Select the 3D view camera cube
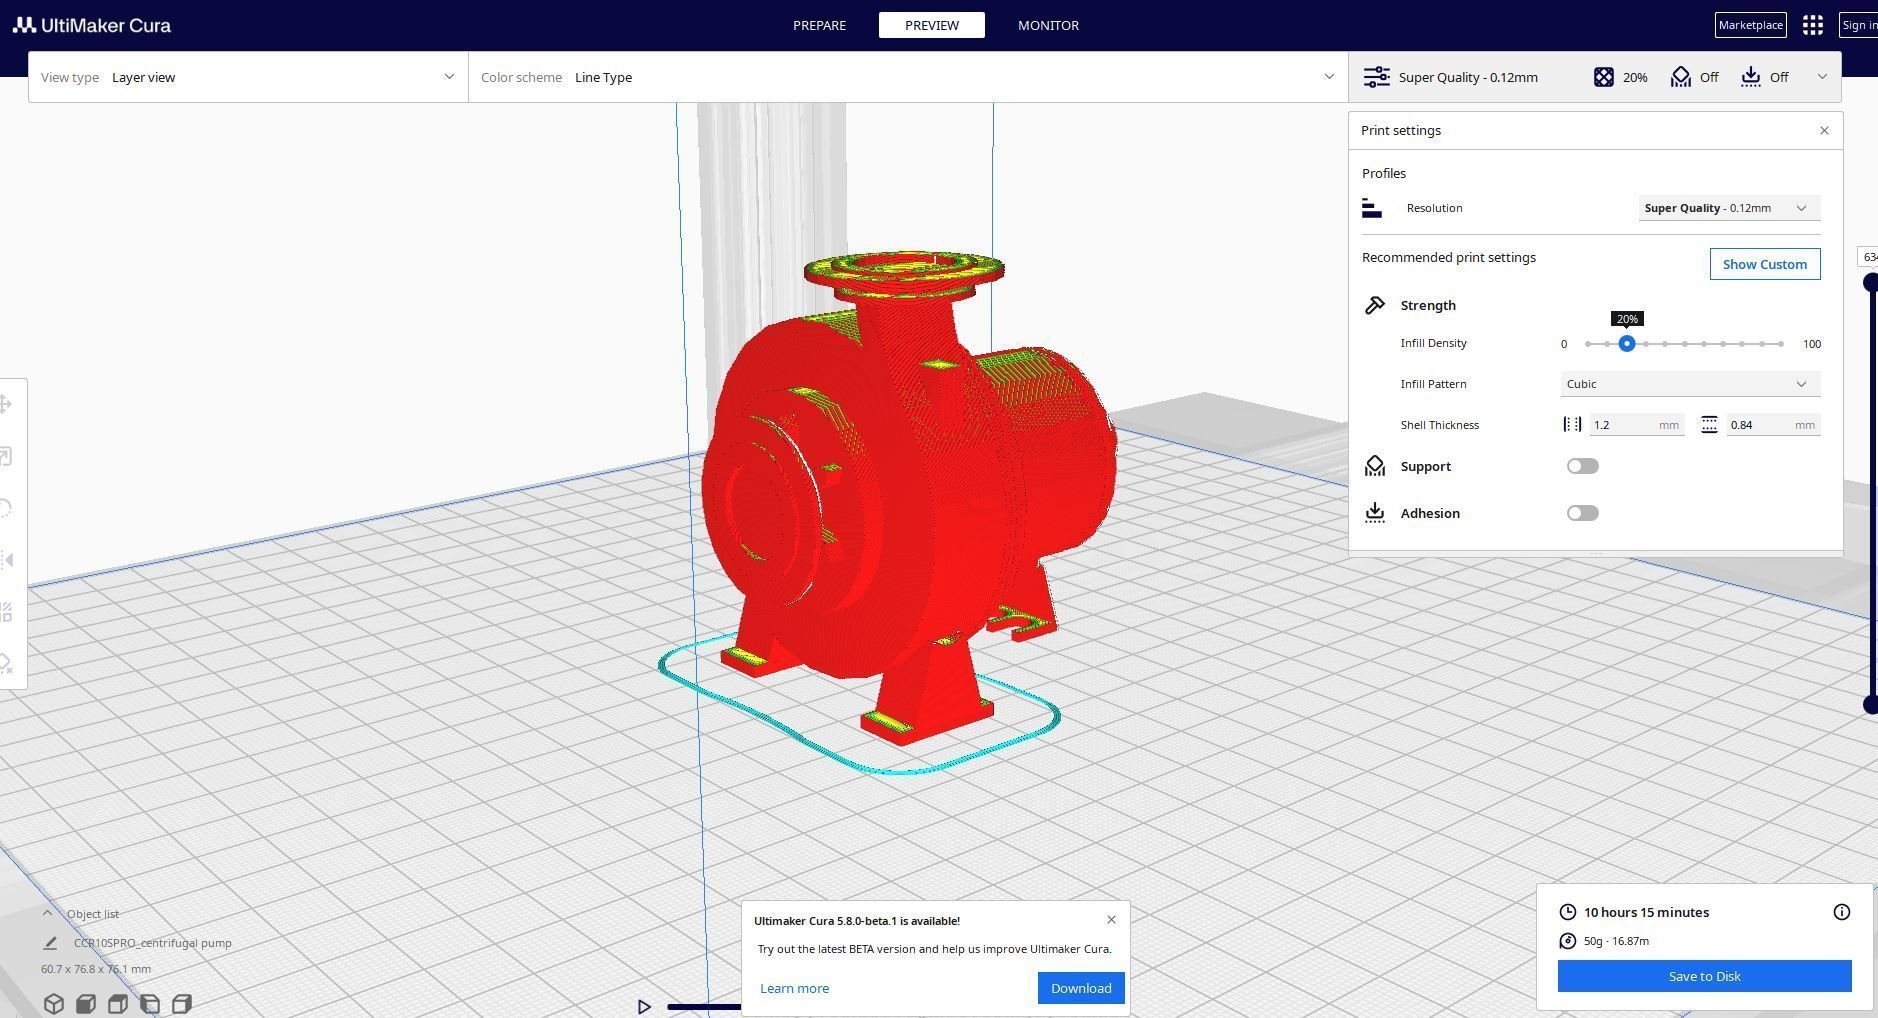The width and height of the screenshot is (1878, 1018). 54,1003
